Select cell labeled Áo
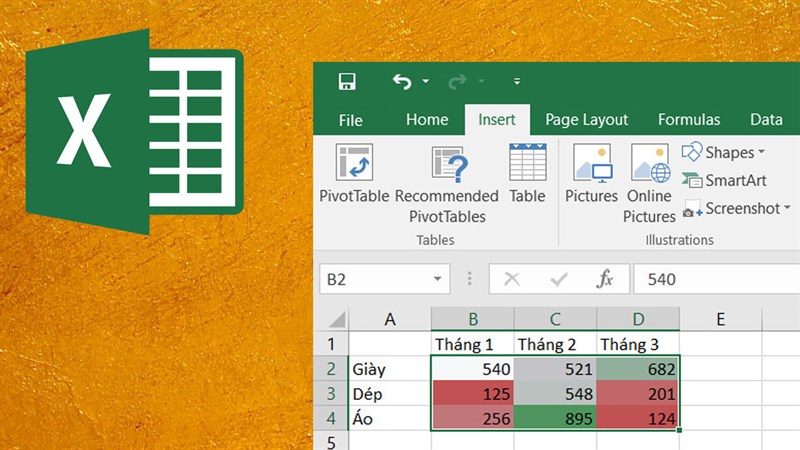The height and width of the screenshot is (450, 800). 390,418
